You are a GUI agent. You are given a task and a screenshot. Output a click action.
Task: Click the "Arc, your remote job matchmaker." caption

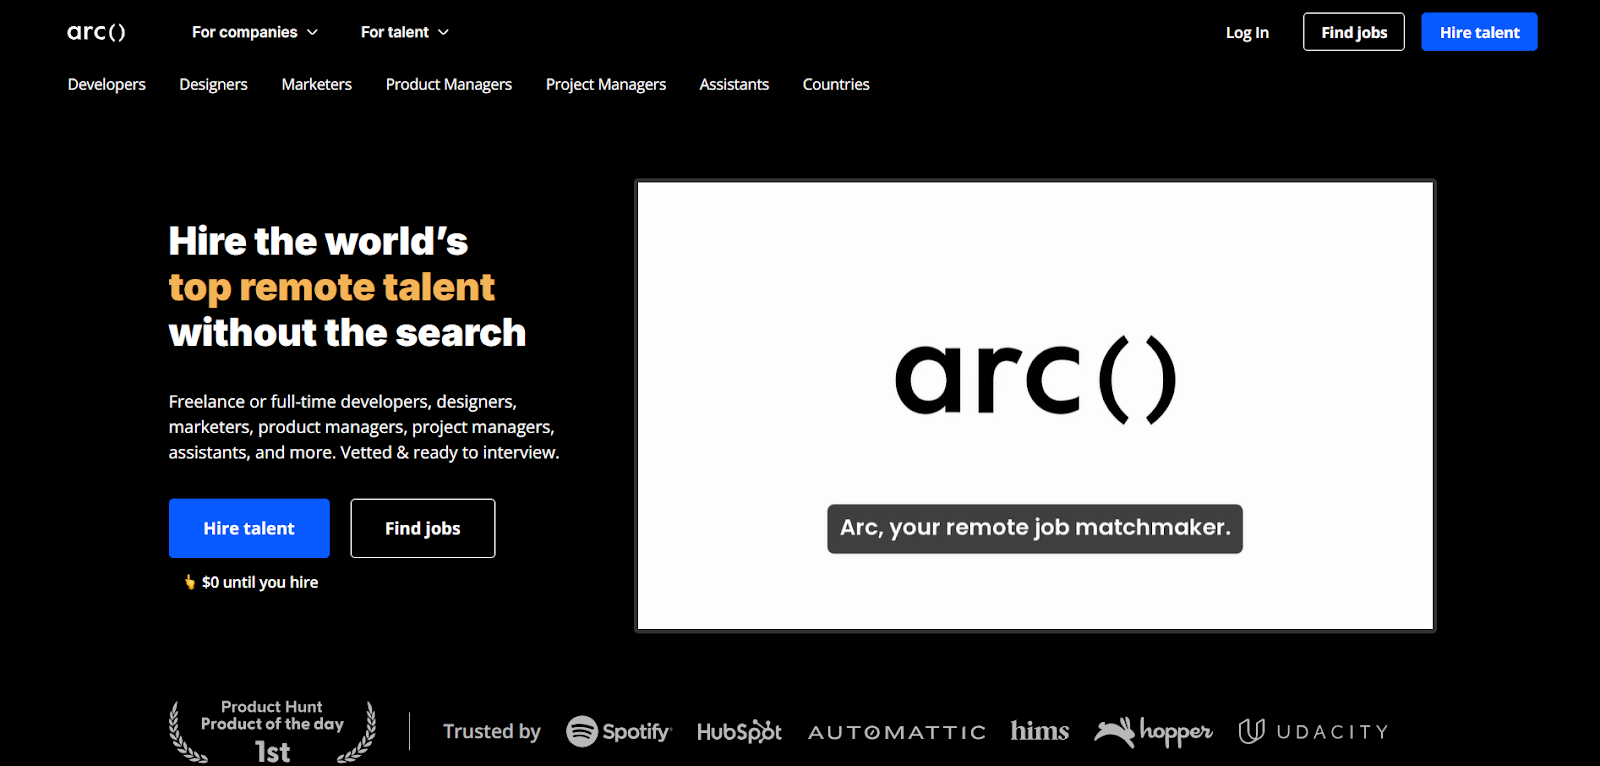pos(1035,528)
